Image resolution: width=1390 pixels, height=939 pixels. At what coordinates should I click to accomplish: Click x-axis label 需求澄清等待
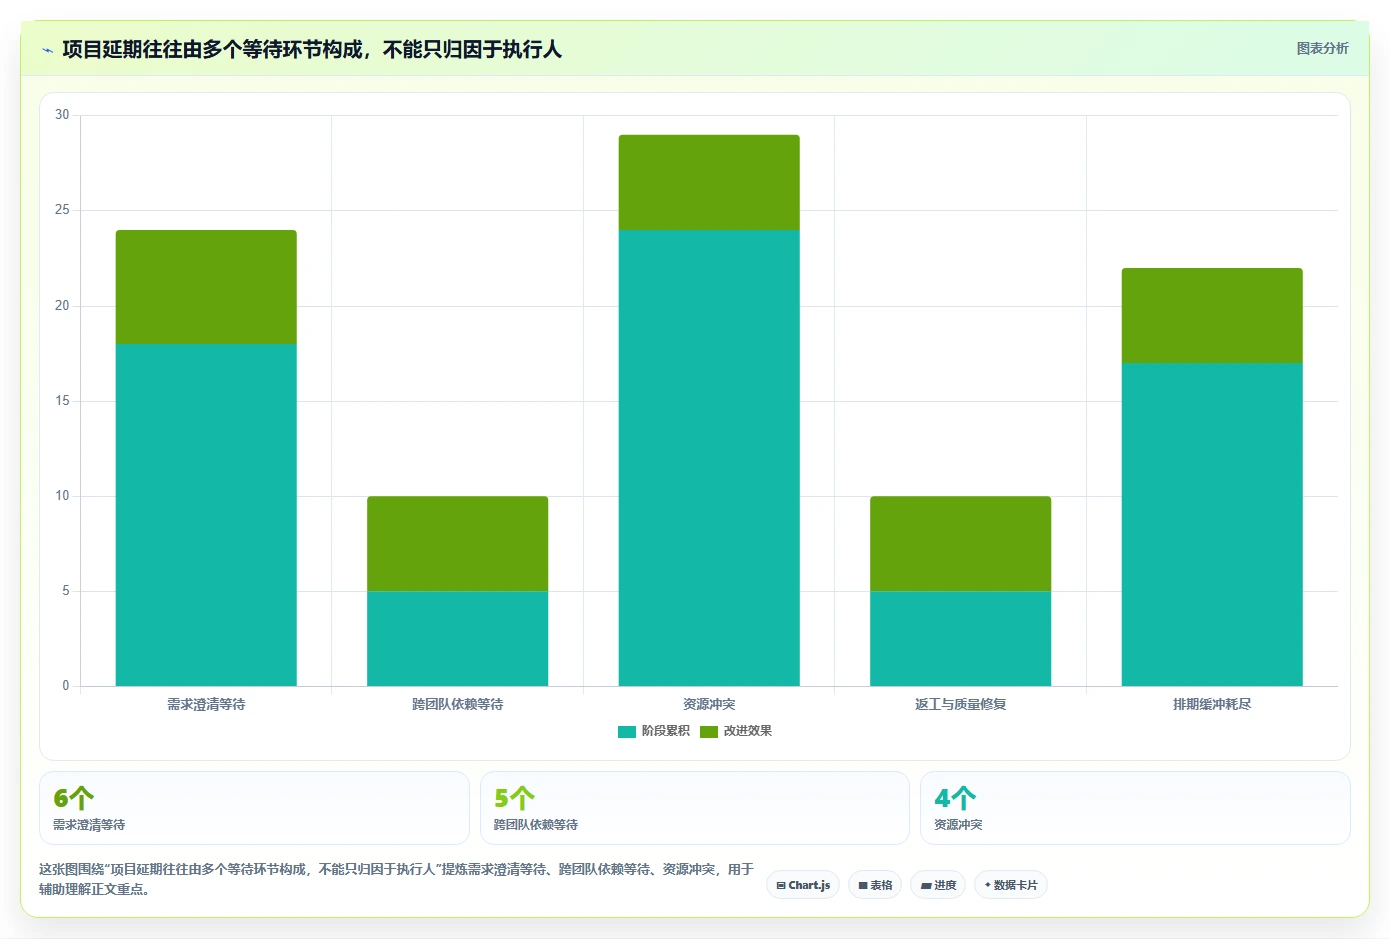(206, 705)
